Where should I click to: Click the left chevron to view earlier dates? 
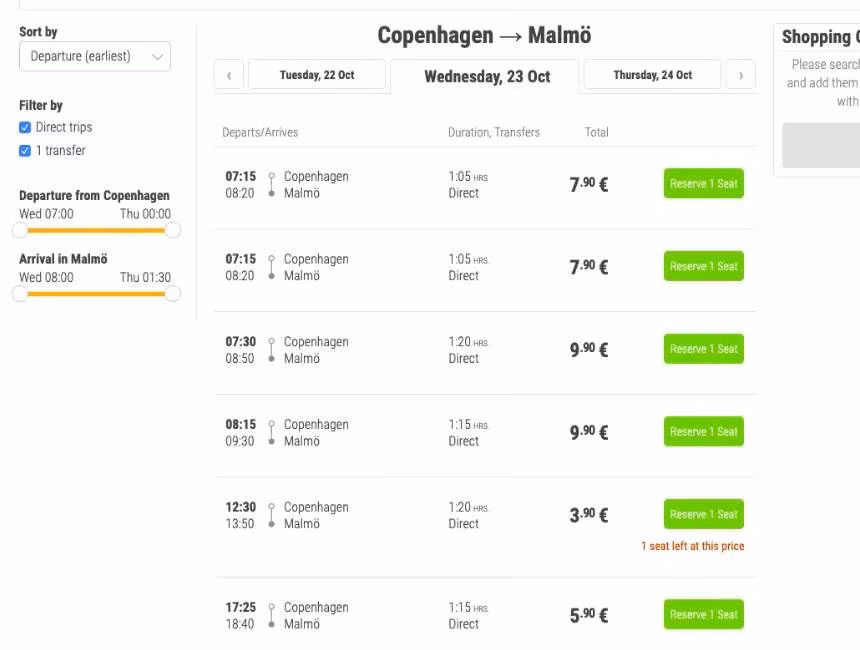pyautogui.click(x=228, y=75)
